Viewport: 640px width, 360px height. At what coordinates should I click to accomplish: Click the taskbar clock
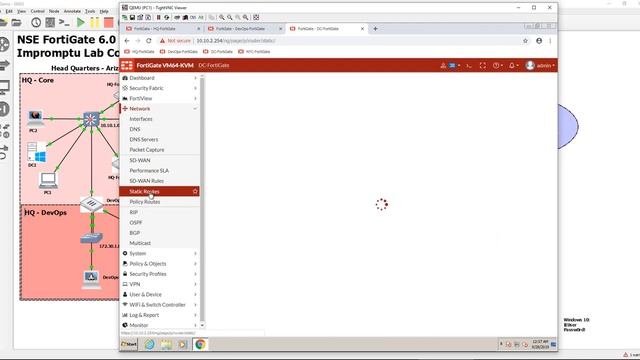[540, 344]
